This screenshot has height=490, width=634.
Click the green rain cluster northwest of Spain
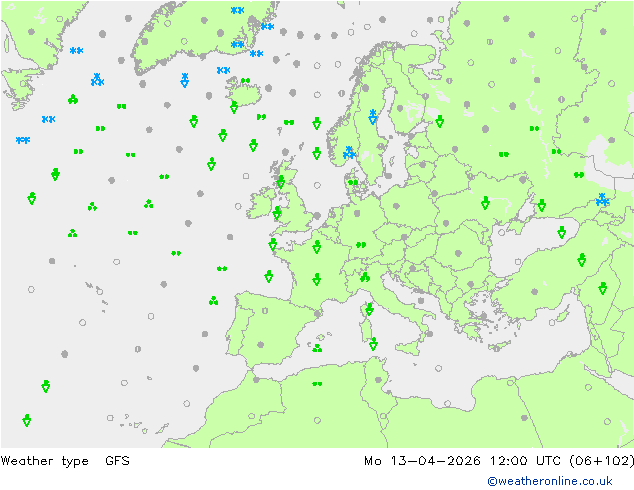(214, 300)
